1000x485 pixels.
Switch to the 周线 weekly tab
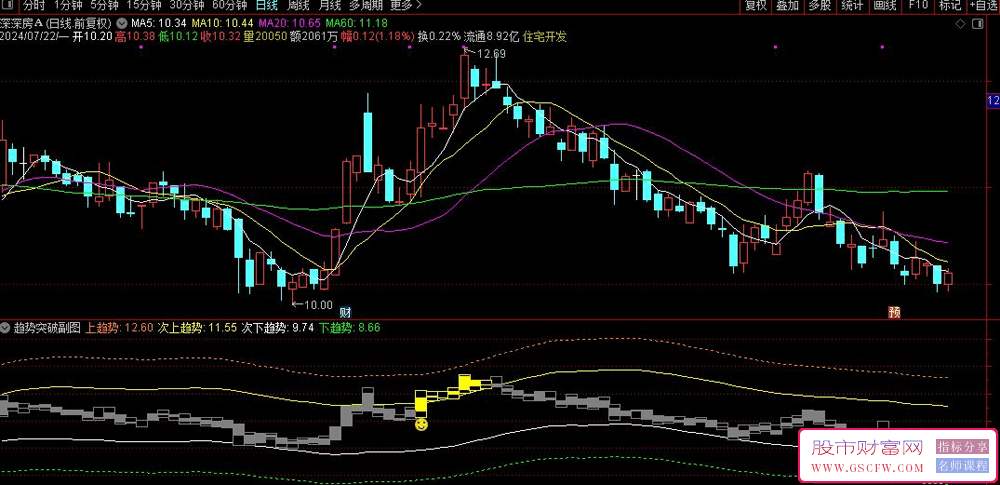(298, 6)
